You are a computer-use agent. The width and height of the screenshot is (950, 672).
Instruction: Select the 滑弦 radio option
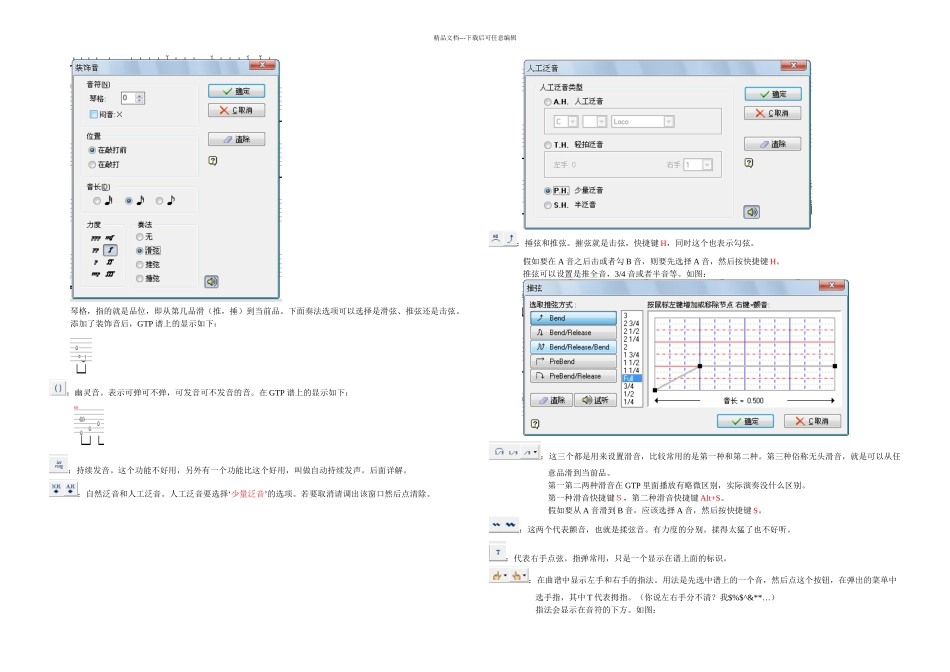coord(140,251)
